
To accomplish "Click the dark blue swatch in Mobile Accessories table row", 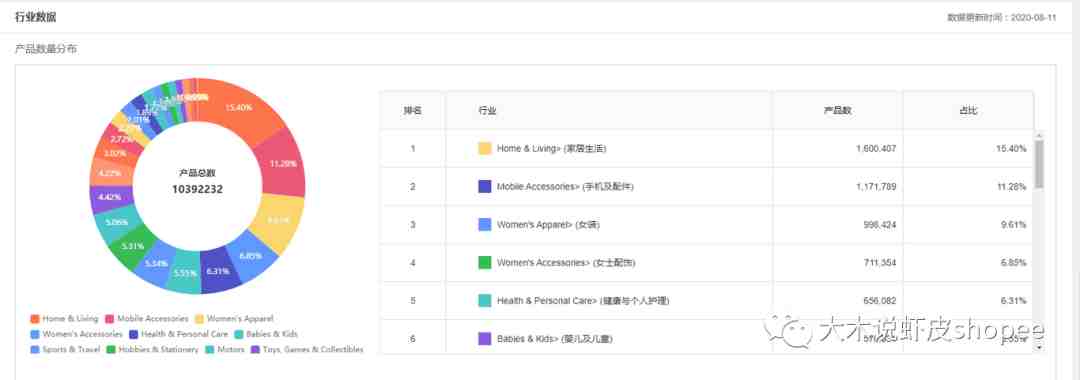I will tap(484, 187).
